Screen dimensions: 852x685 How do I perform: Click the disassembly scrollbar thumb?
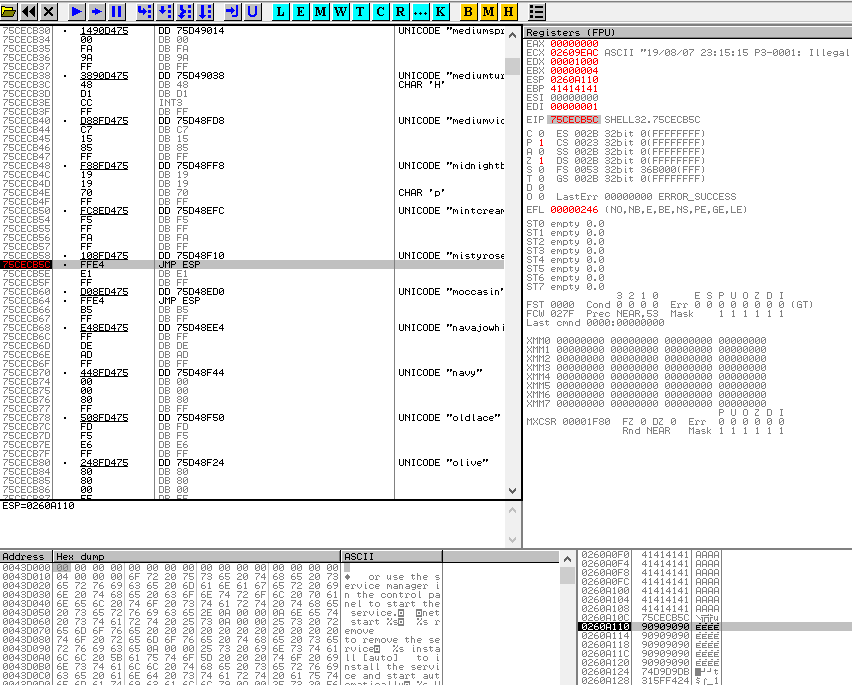coord(512,66)
